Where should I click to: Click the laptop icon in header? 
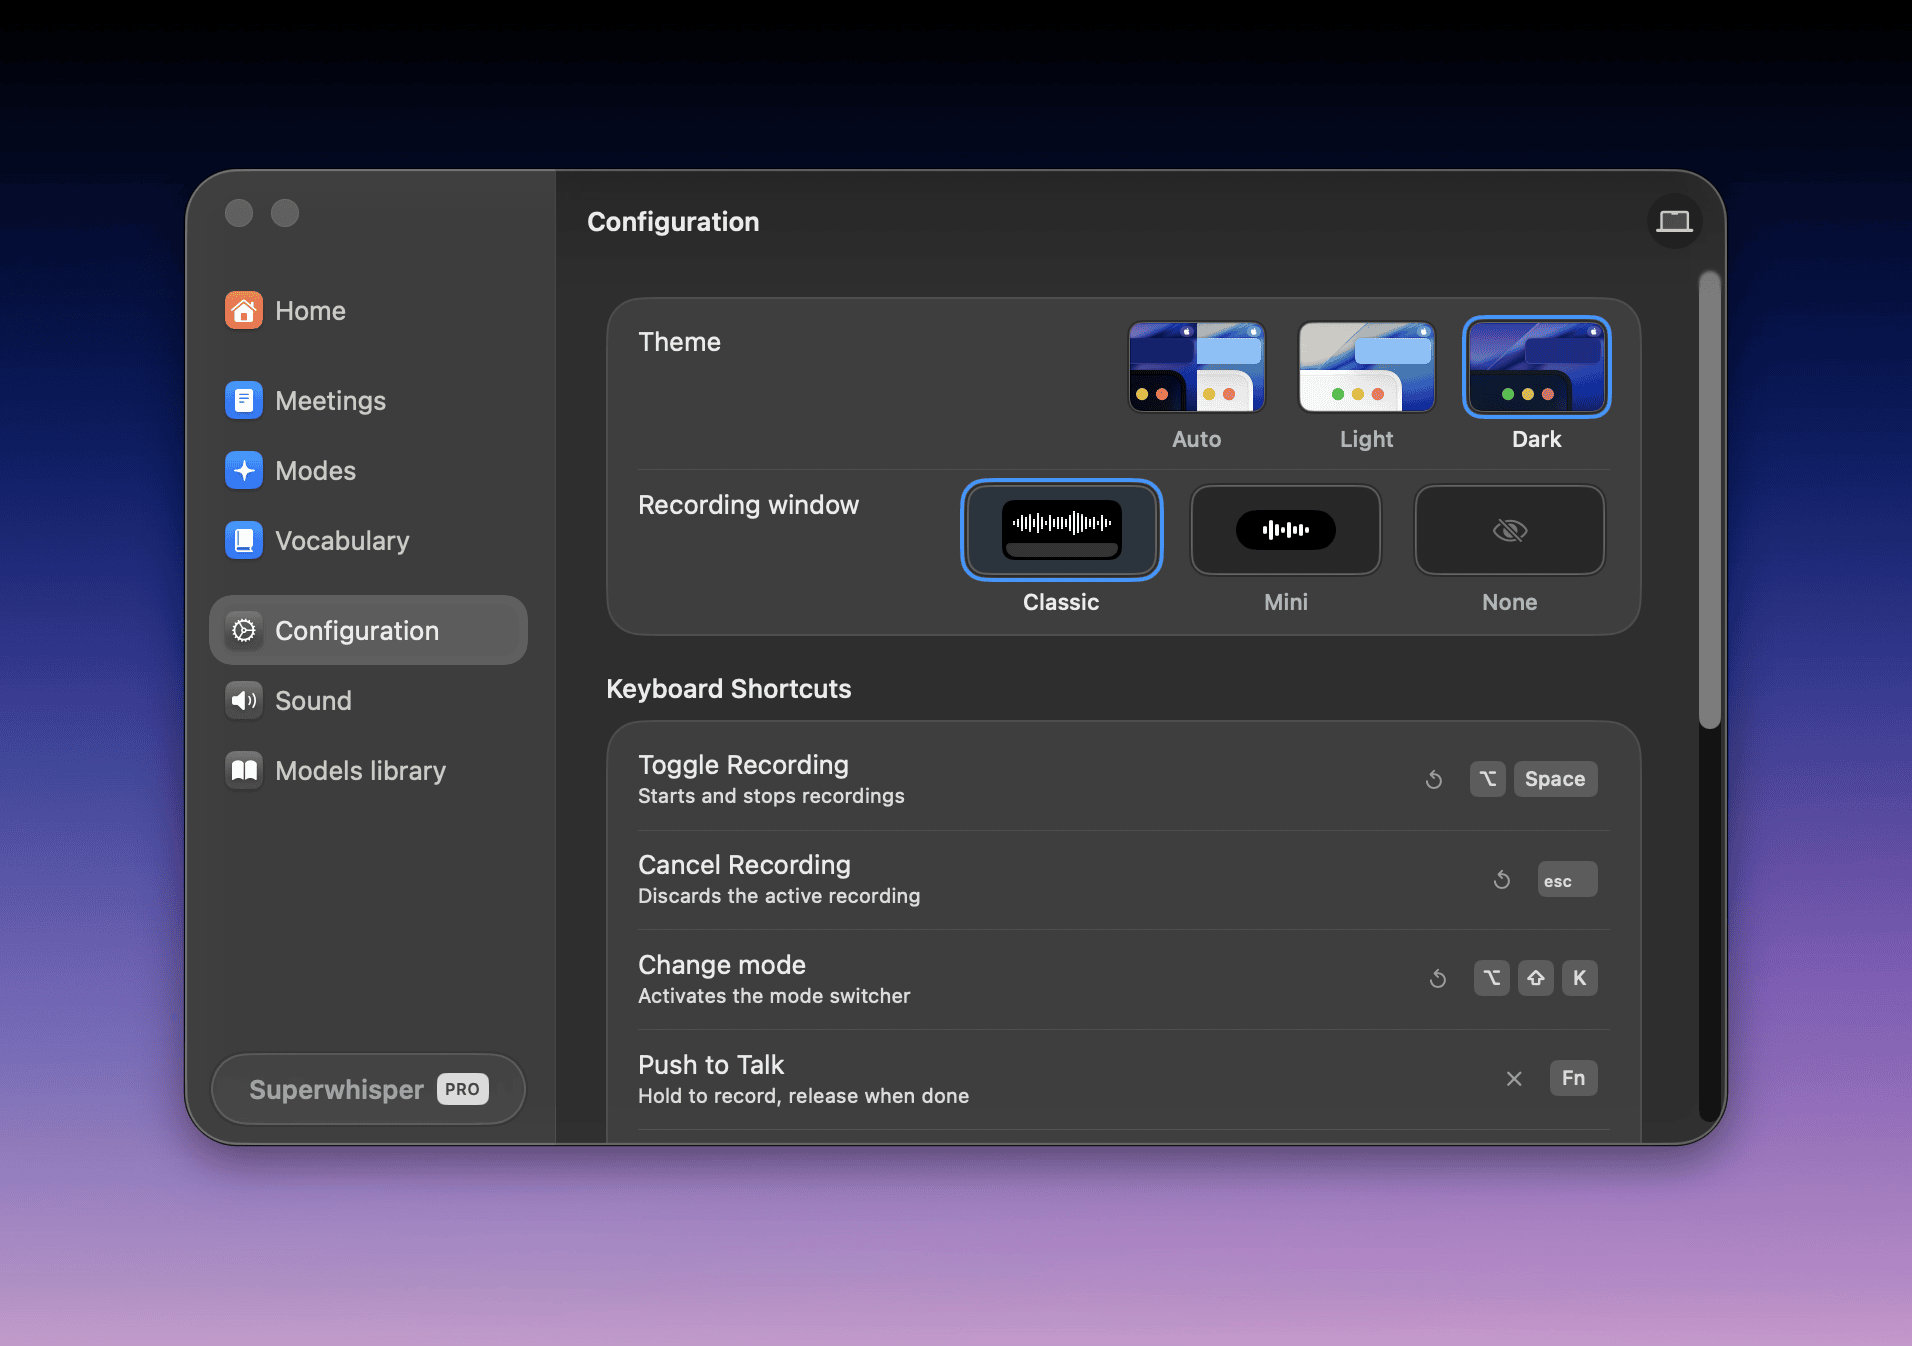1674,221
